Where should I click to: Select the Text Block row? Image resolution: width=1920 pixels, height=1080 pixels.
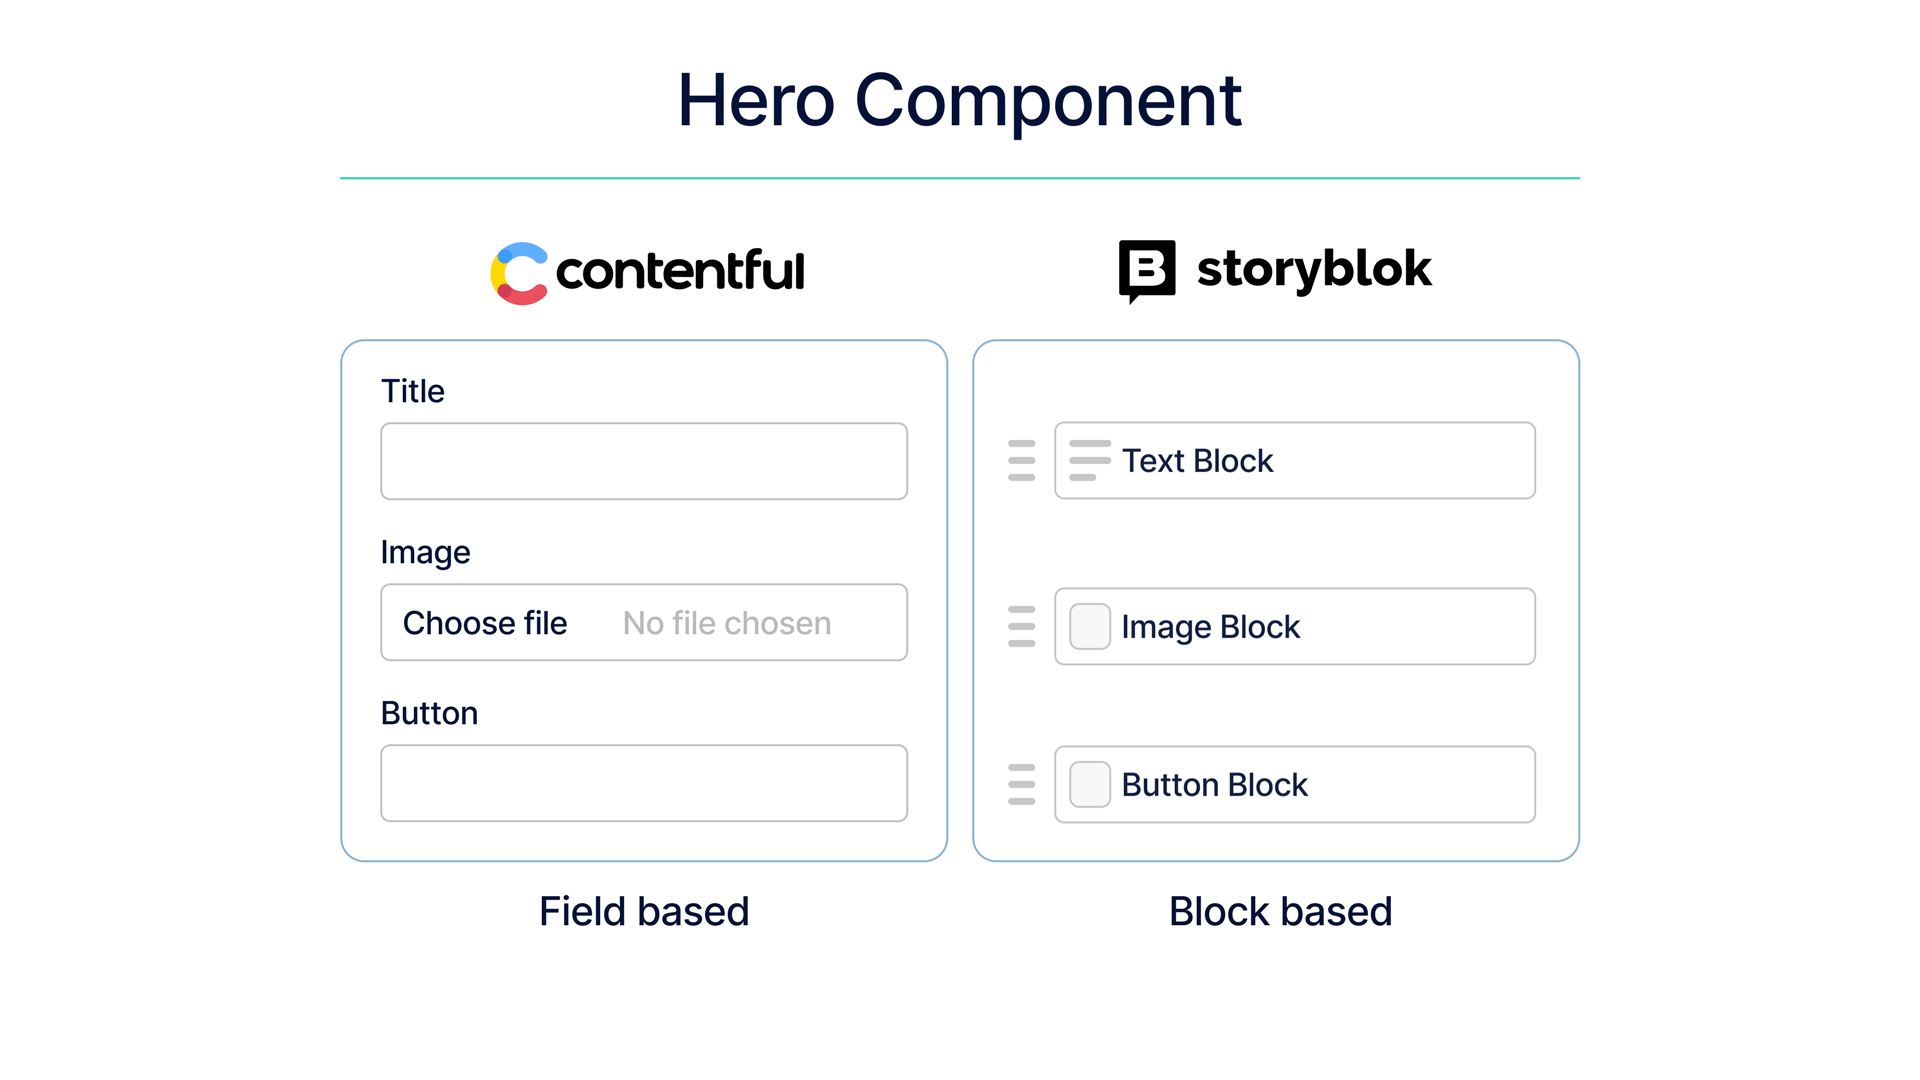[1400, 461]
